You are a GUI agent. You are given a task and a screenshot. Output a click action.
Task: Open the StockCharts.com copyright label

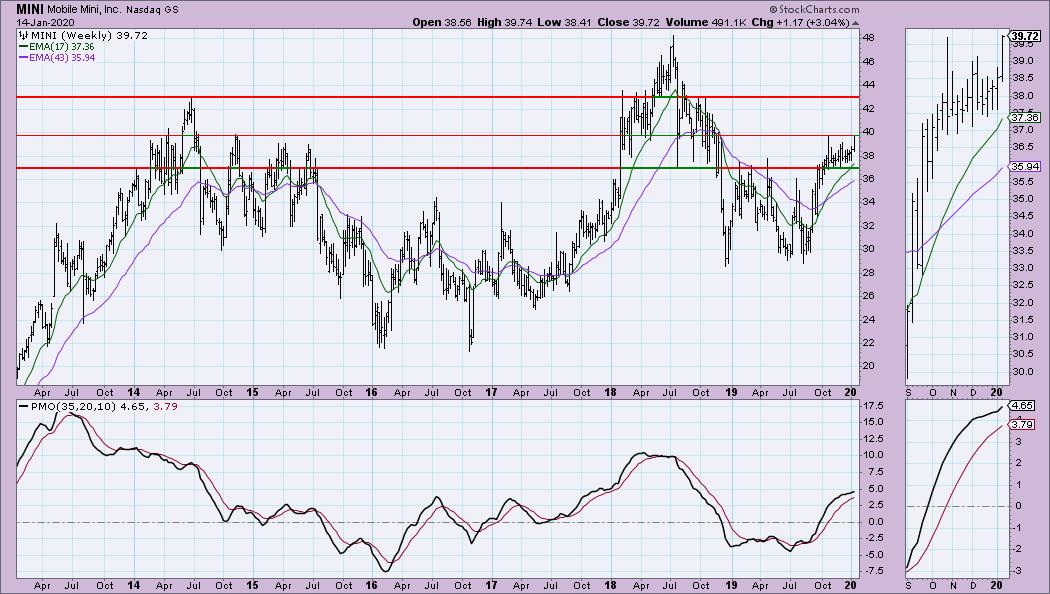point(814,9)
